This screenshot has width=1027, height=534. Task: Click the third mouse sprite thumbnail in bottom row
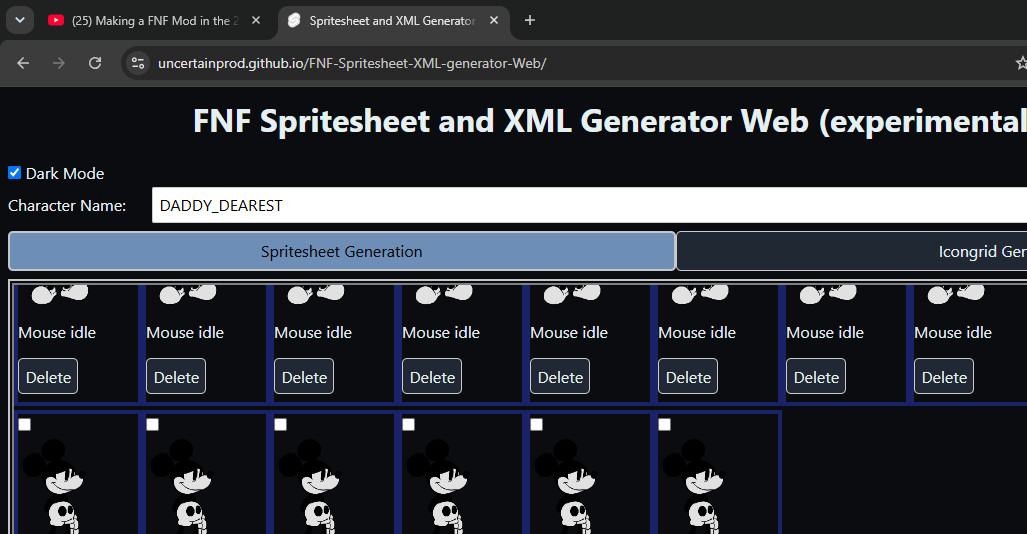[310, 486]
